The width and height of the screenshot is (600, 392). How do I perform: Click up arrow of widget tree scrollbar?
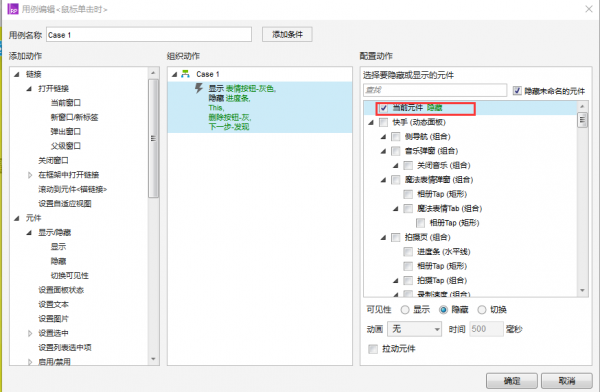pos(582,106)
